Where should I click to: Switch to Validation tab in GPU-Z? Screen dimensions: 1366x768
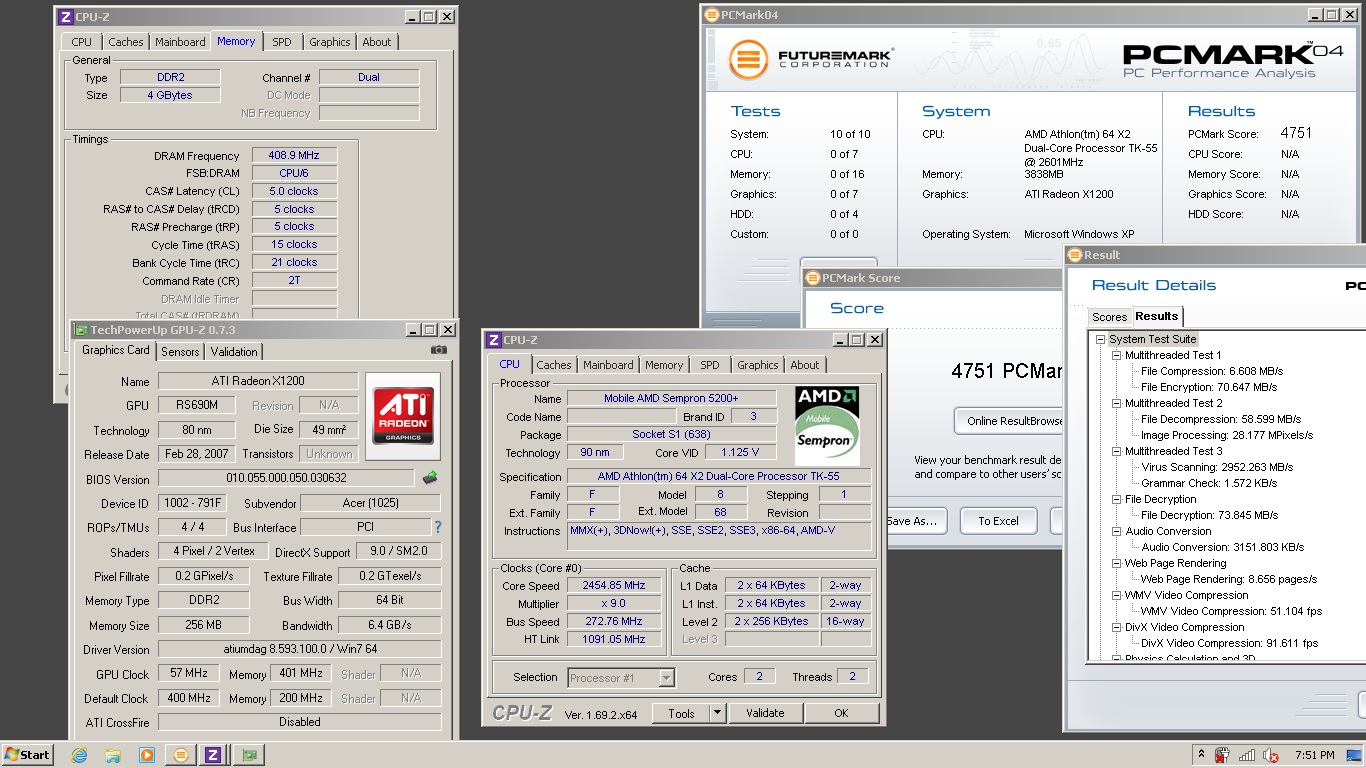click(234, 352)
